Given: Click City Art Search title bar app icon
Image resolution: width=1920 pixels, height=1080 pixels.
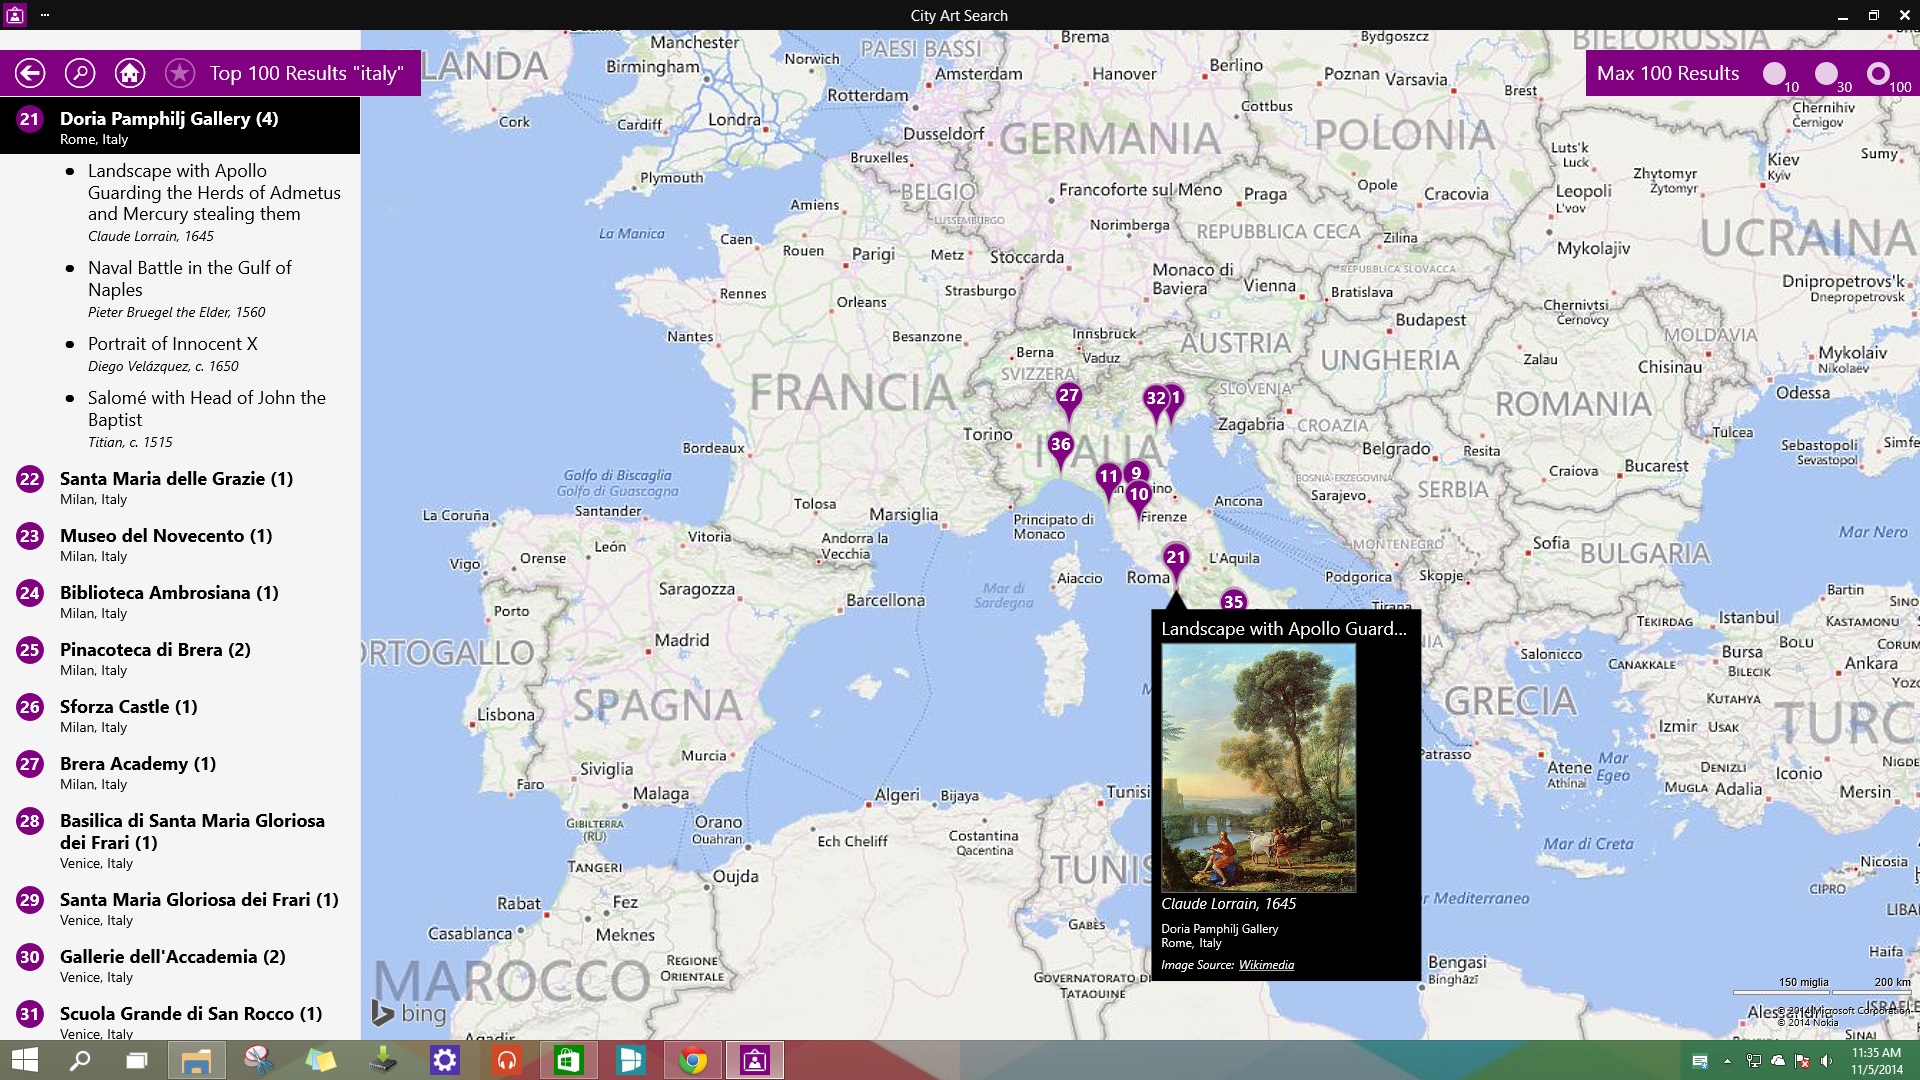Looking at the screenshot, I should tap(14, 15).
